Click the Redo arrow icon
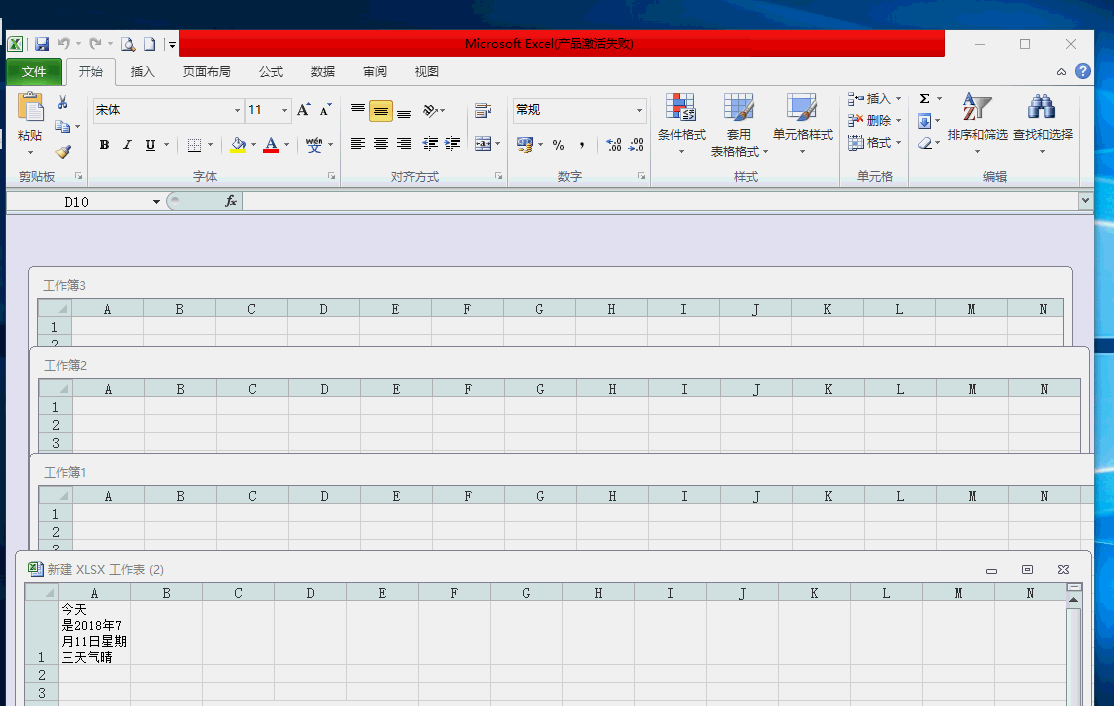This screenshot has width=1114, height=706. tap(95, 43)
